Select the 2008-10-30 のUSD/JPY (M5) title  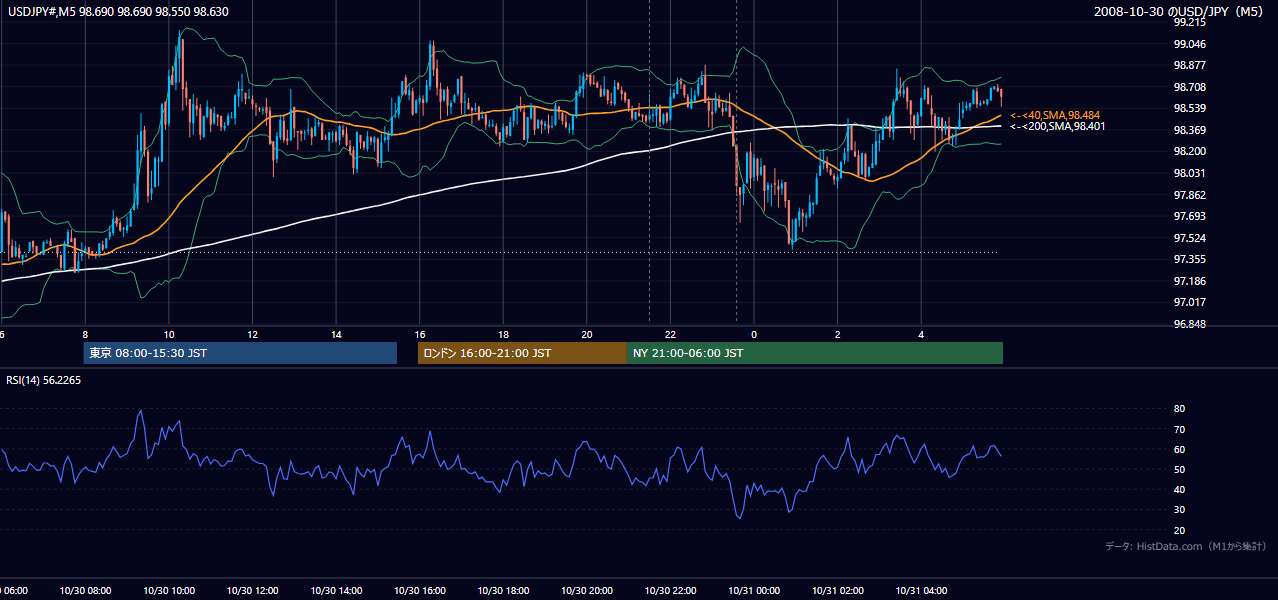[x=1180, y=11]
